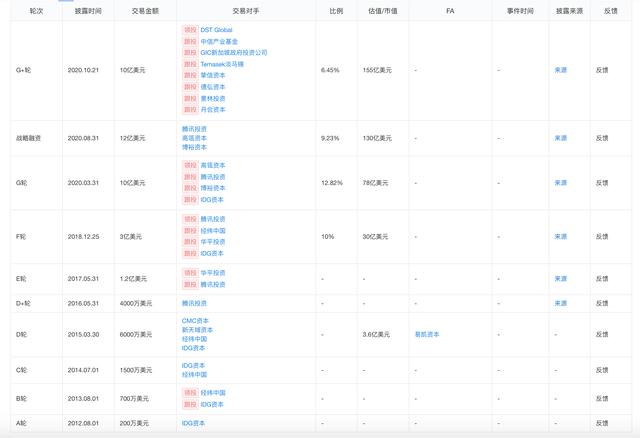Click 反馈 in G+轮 row
640x438 pixels.
pos(602,70)
